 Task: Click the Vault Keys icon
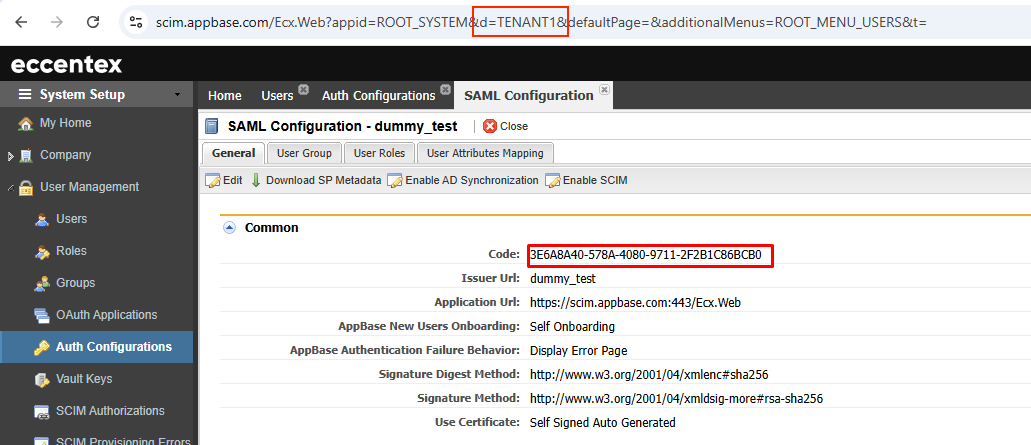pyautogui.click(x=42, y=379)
